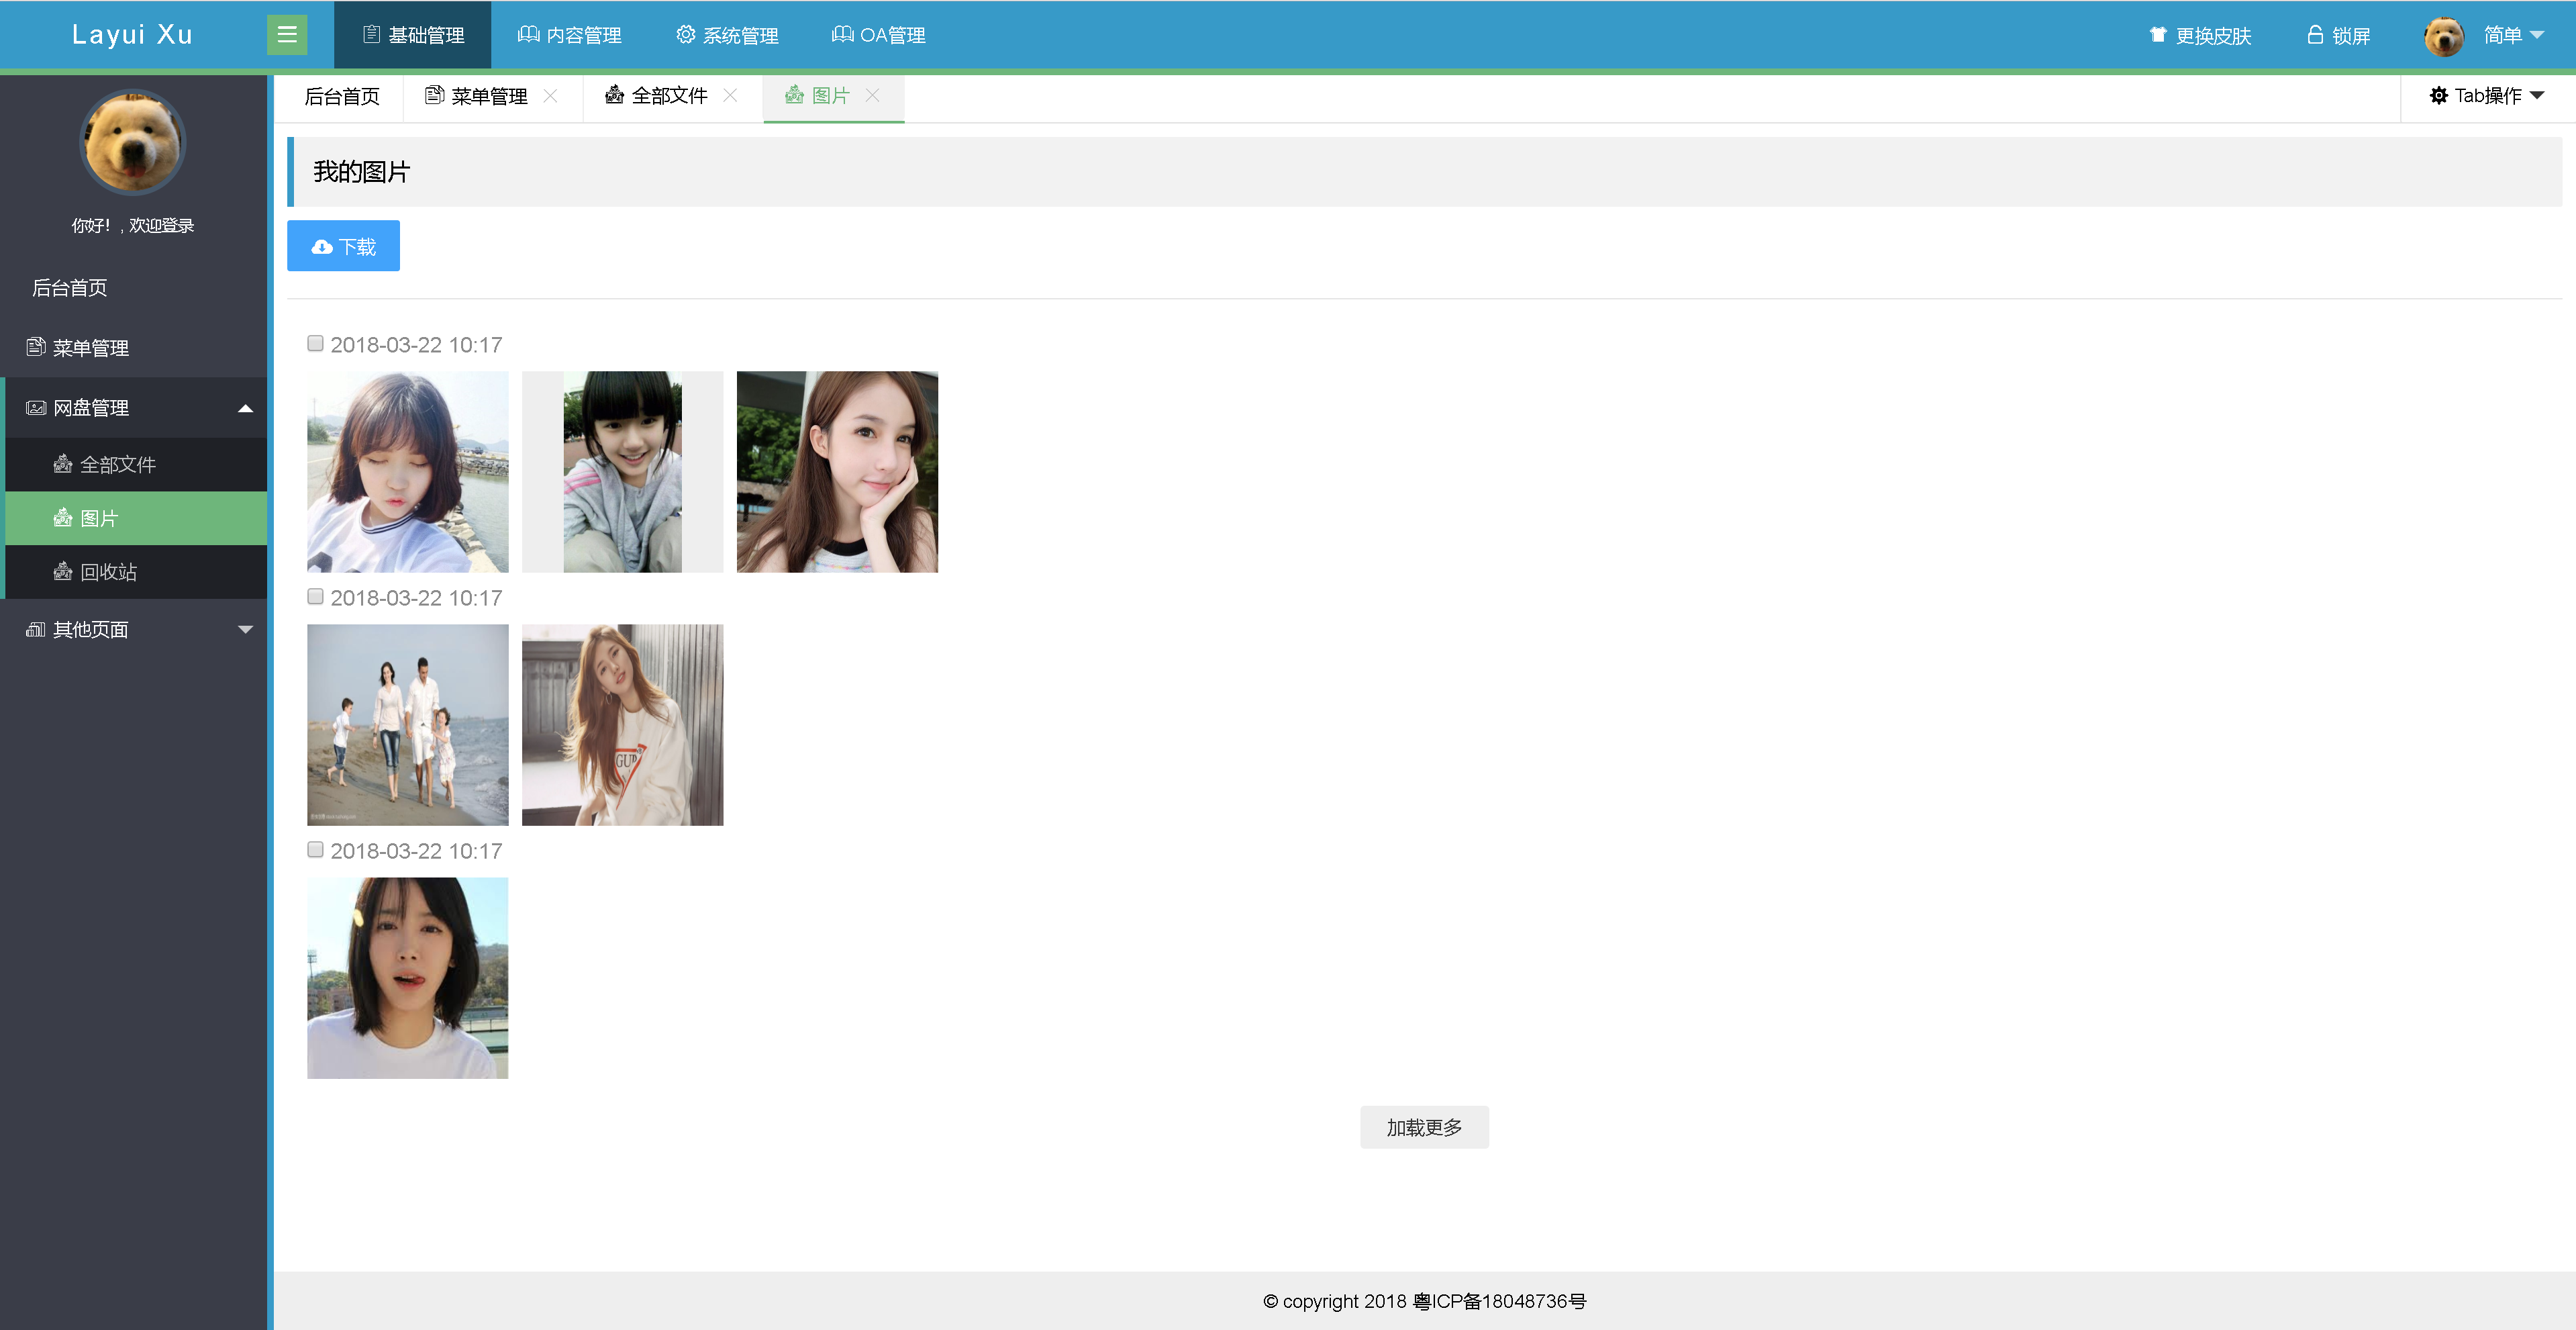Click the shirt icon beside 更换皮肤

2157,35
